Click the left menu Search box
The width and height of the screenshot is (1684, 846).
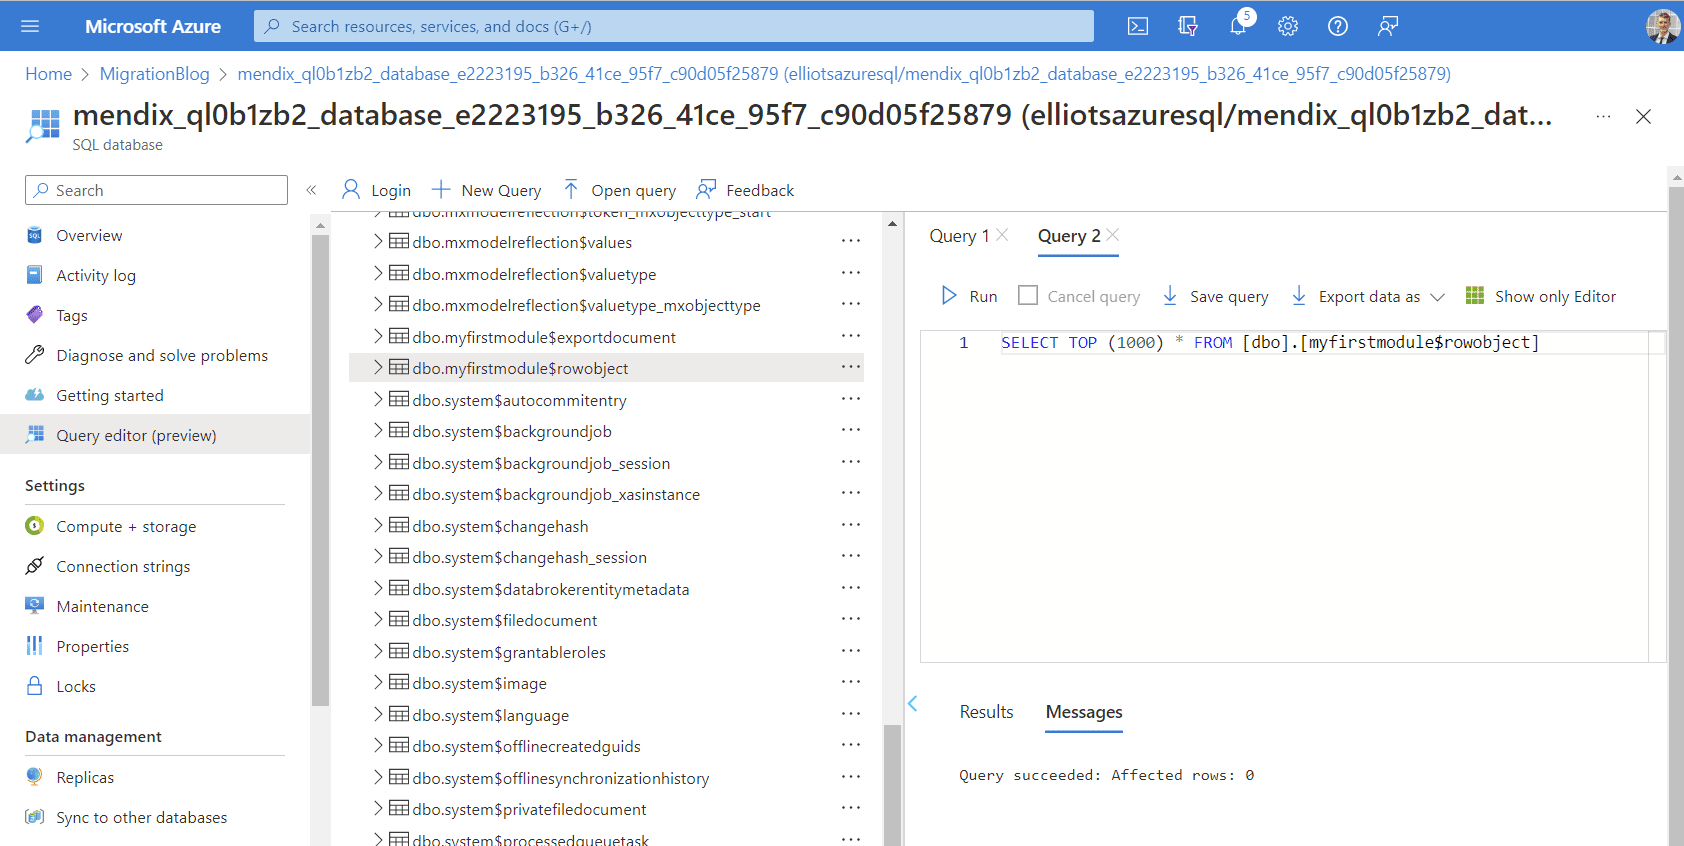(x=156, y=190)
